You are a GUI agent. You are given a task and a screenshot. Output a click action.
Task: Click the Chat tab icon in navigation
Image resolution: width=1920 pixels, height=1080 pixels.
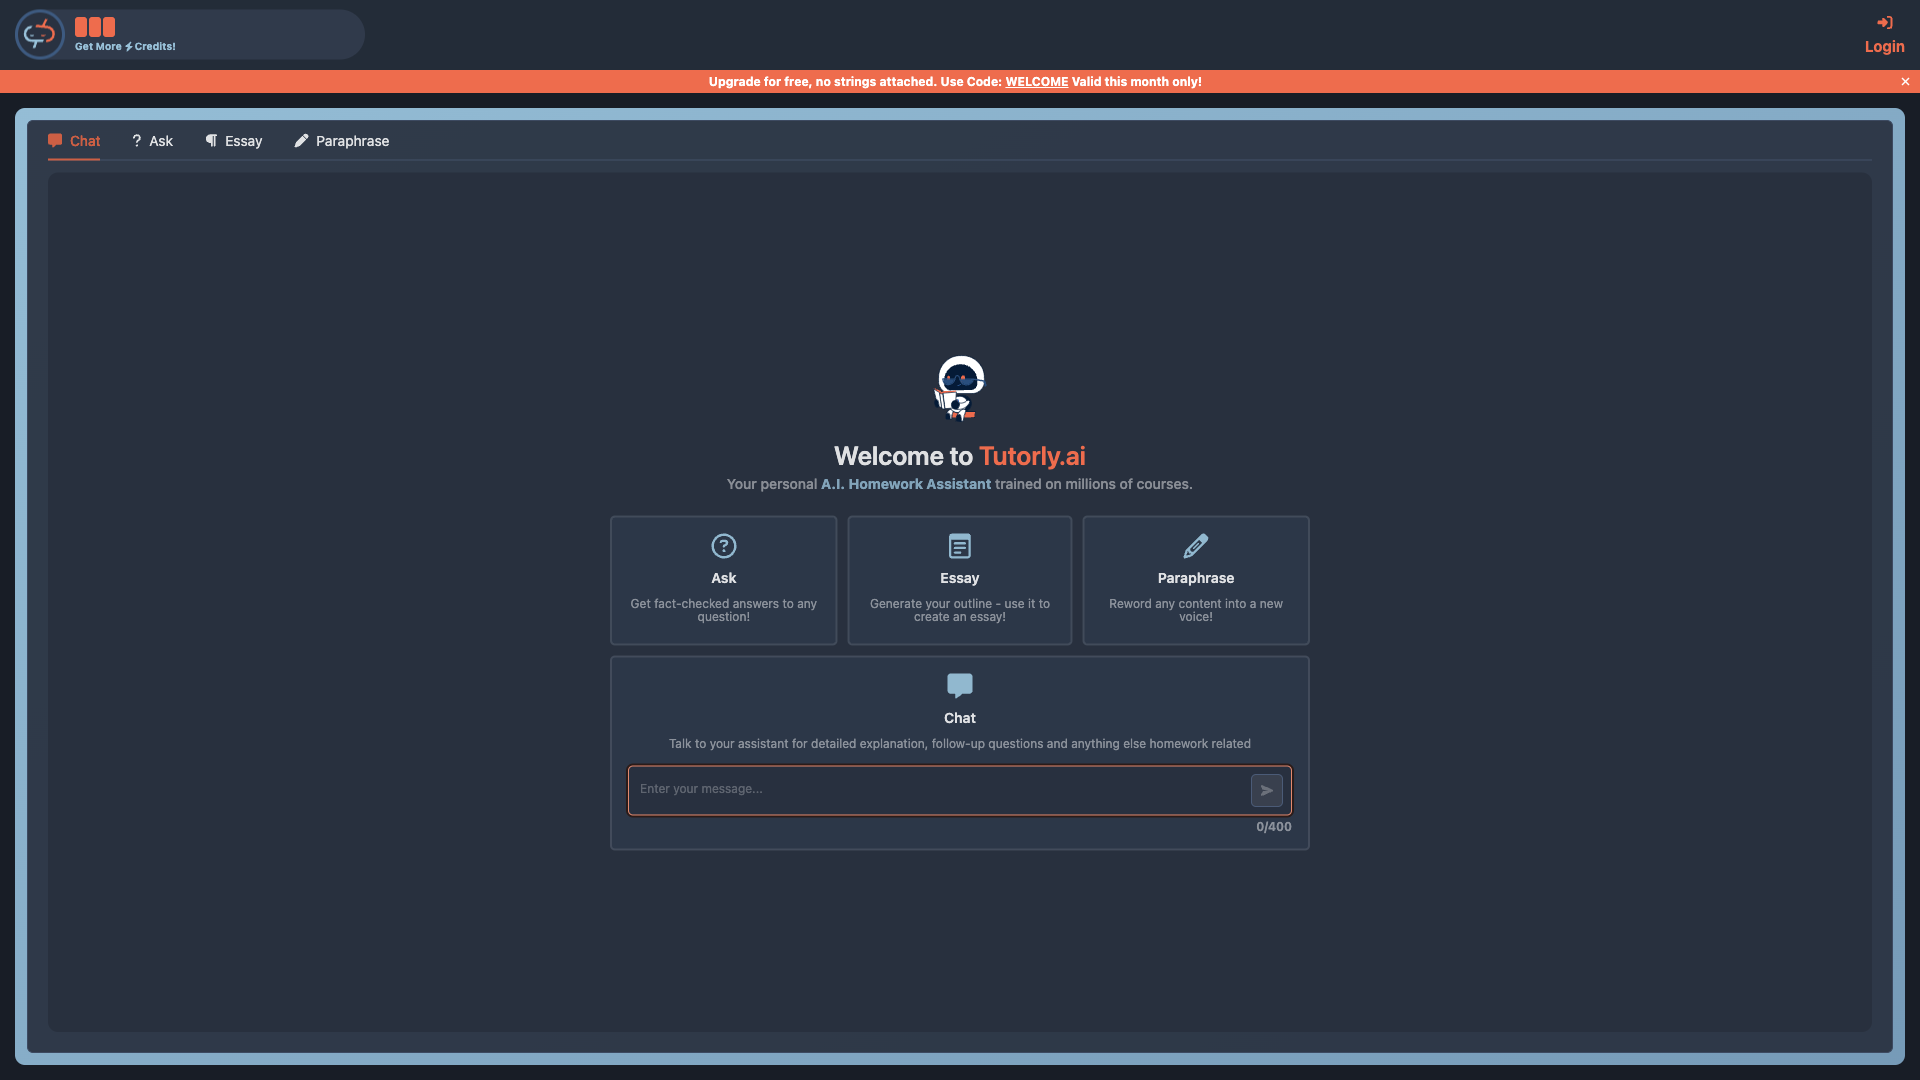(55, 140)
